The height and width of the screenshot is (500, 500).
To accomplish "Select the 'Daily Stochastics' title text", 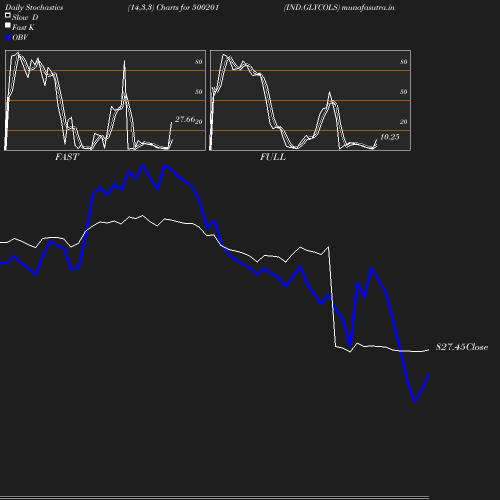I will point(34,8).
